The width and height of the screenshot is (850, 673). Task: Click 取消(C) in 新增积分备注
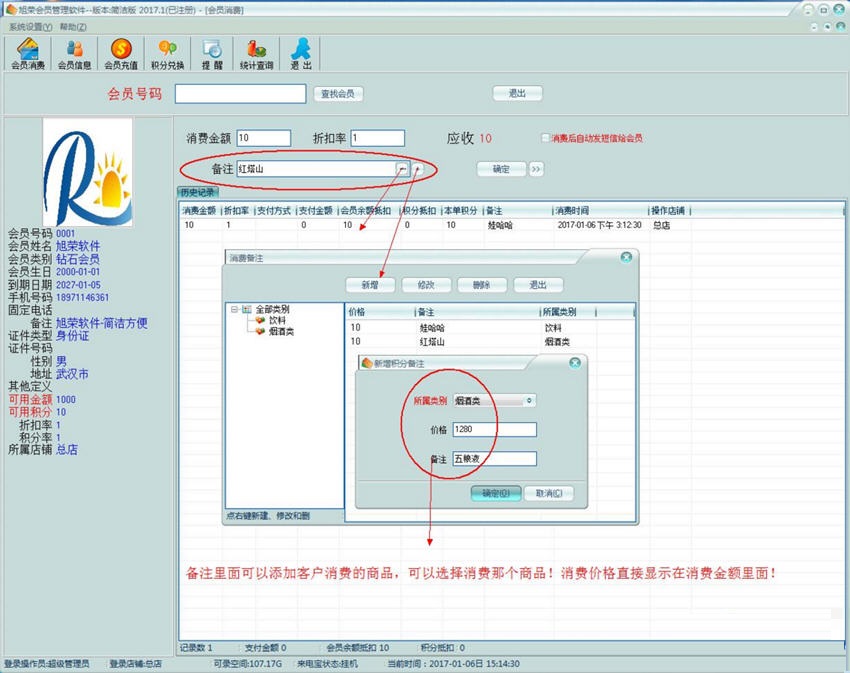549,493
